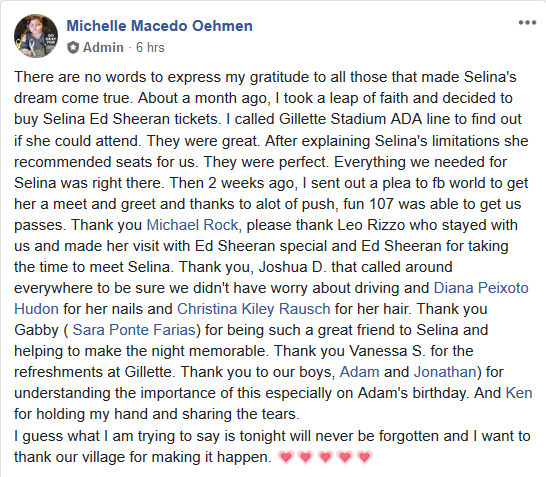This screenshot has height=477, width=546.
Task: Click the Diana Peixoto tagged name
Action: [481, 288]
